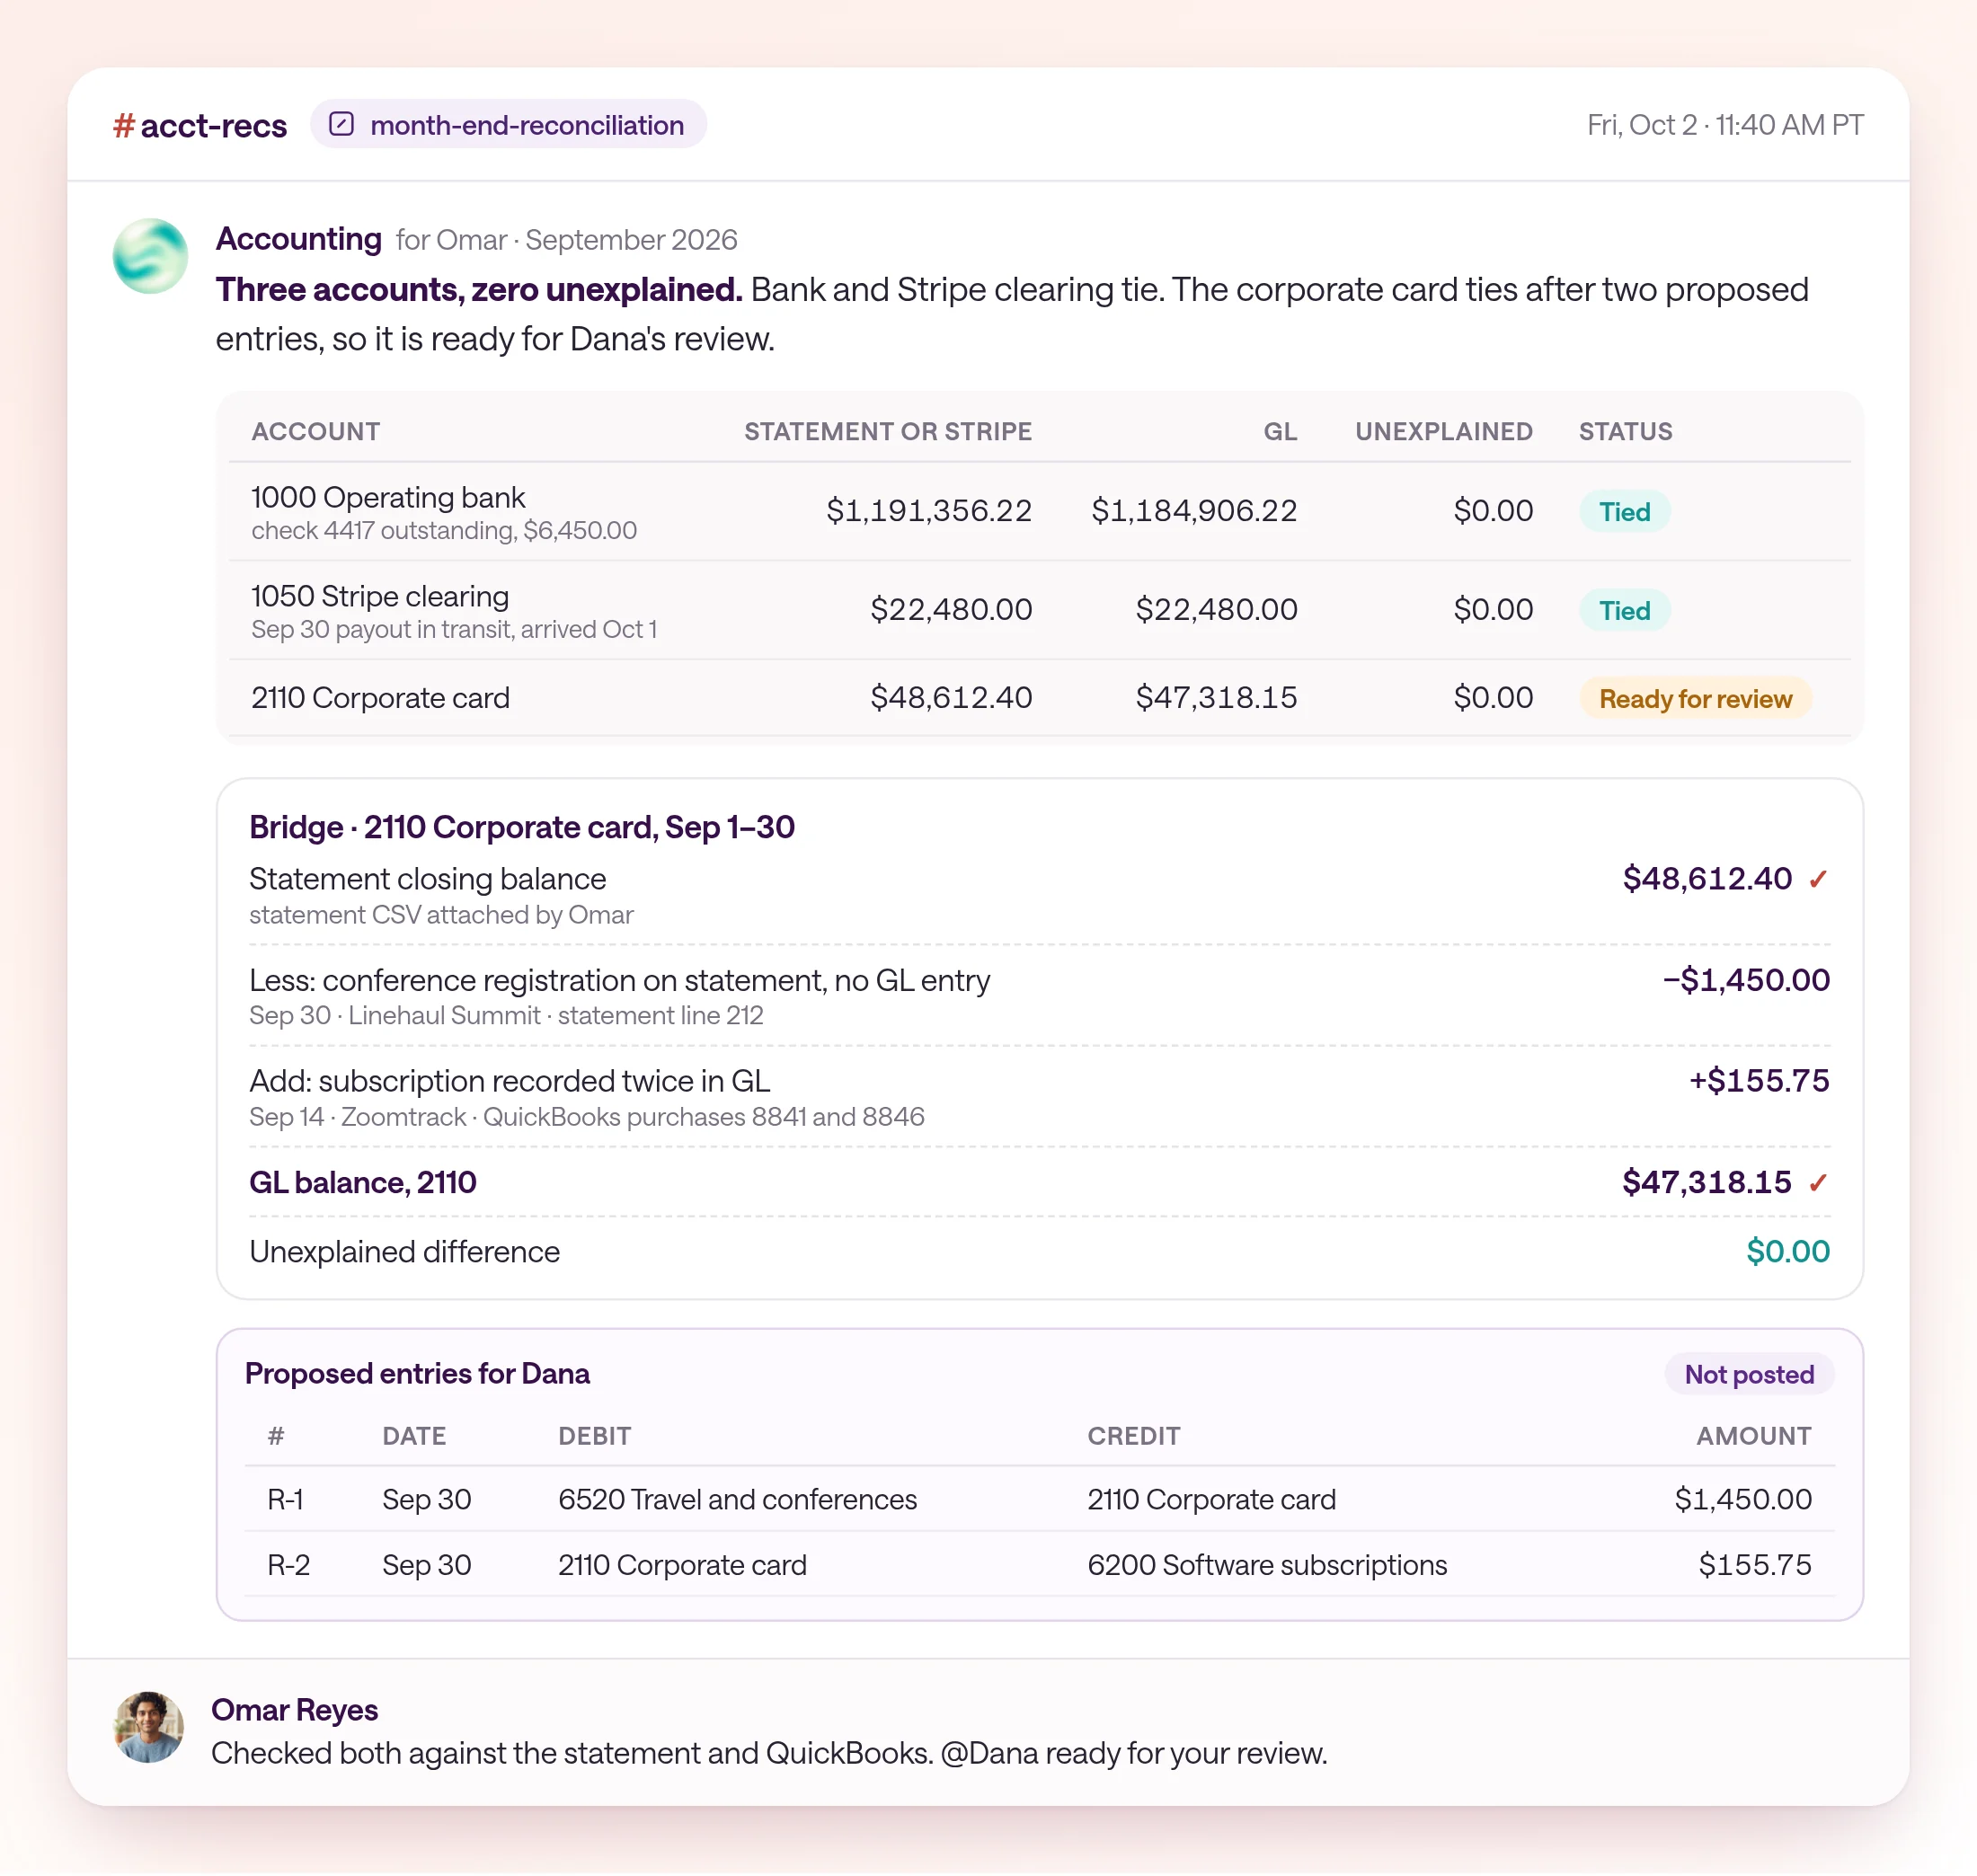Click the $1,191,356.22 statement amount

click(928, 512)
